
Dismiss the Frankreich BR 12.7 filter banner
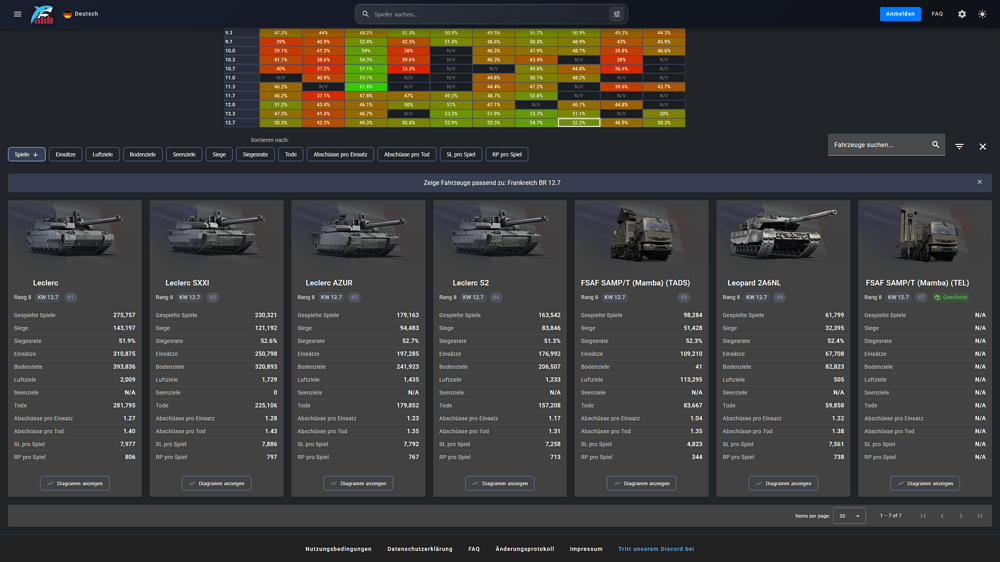click(x=980, y=182)
